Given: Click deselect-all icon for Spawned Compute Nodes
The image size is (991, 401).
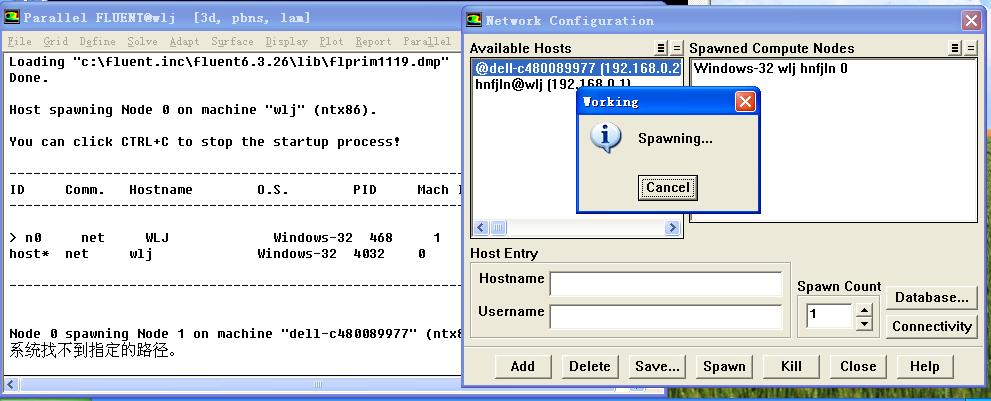Looking at the screenshot, I should [970, 48].
